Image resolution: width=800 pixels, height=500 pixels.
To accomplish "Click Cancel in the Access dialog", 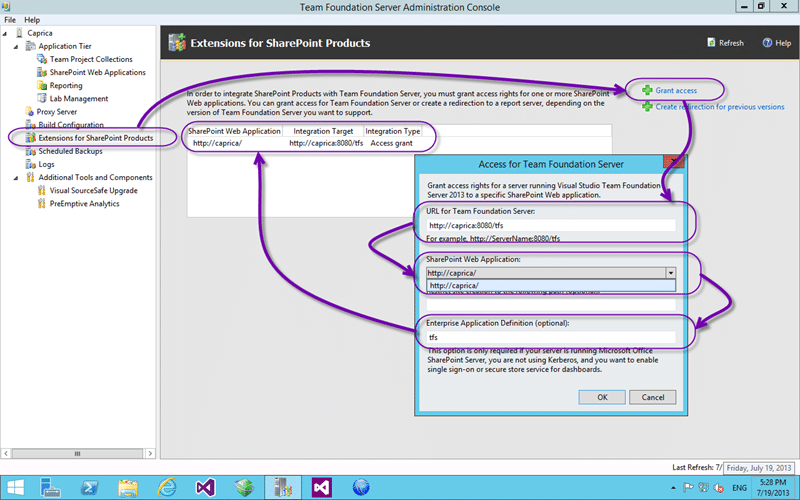I will 653,397.
